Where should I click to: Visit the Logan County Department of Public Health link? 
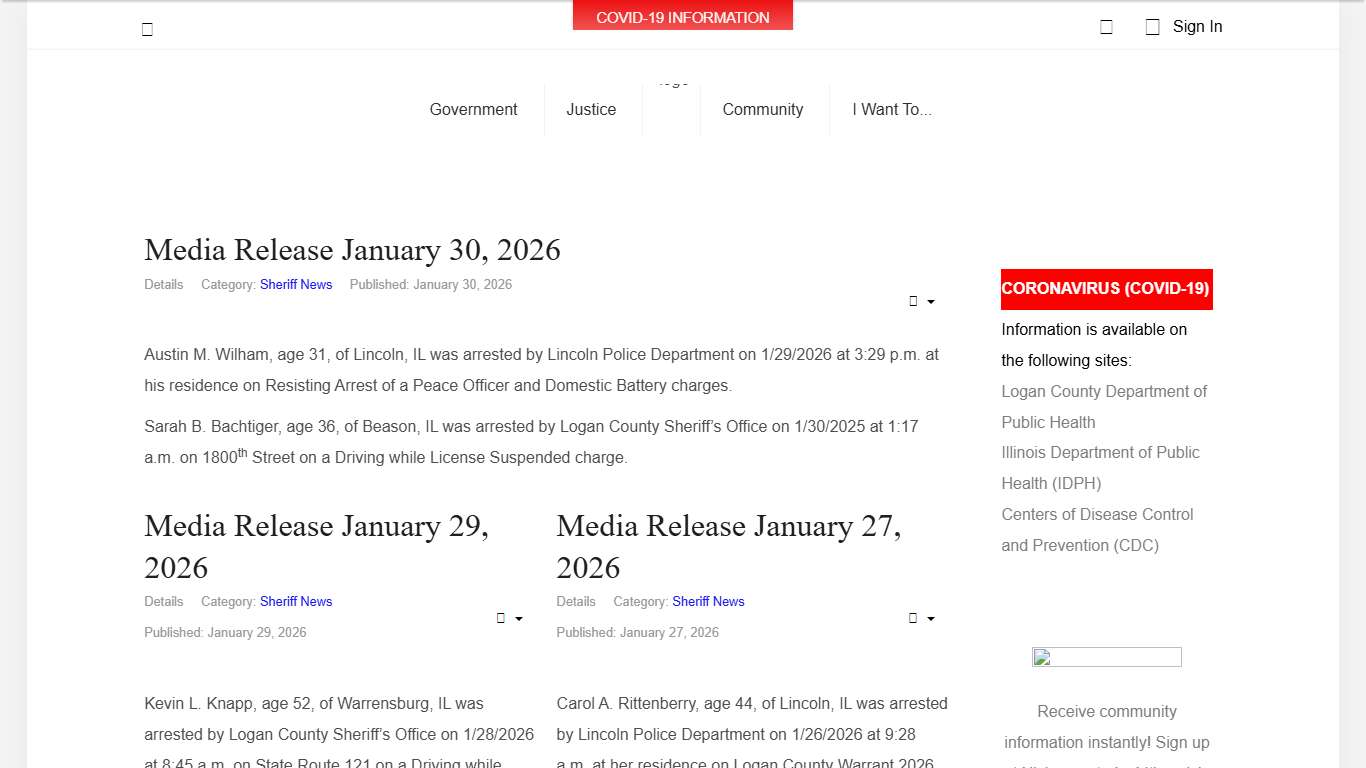[1103, 406]
